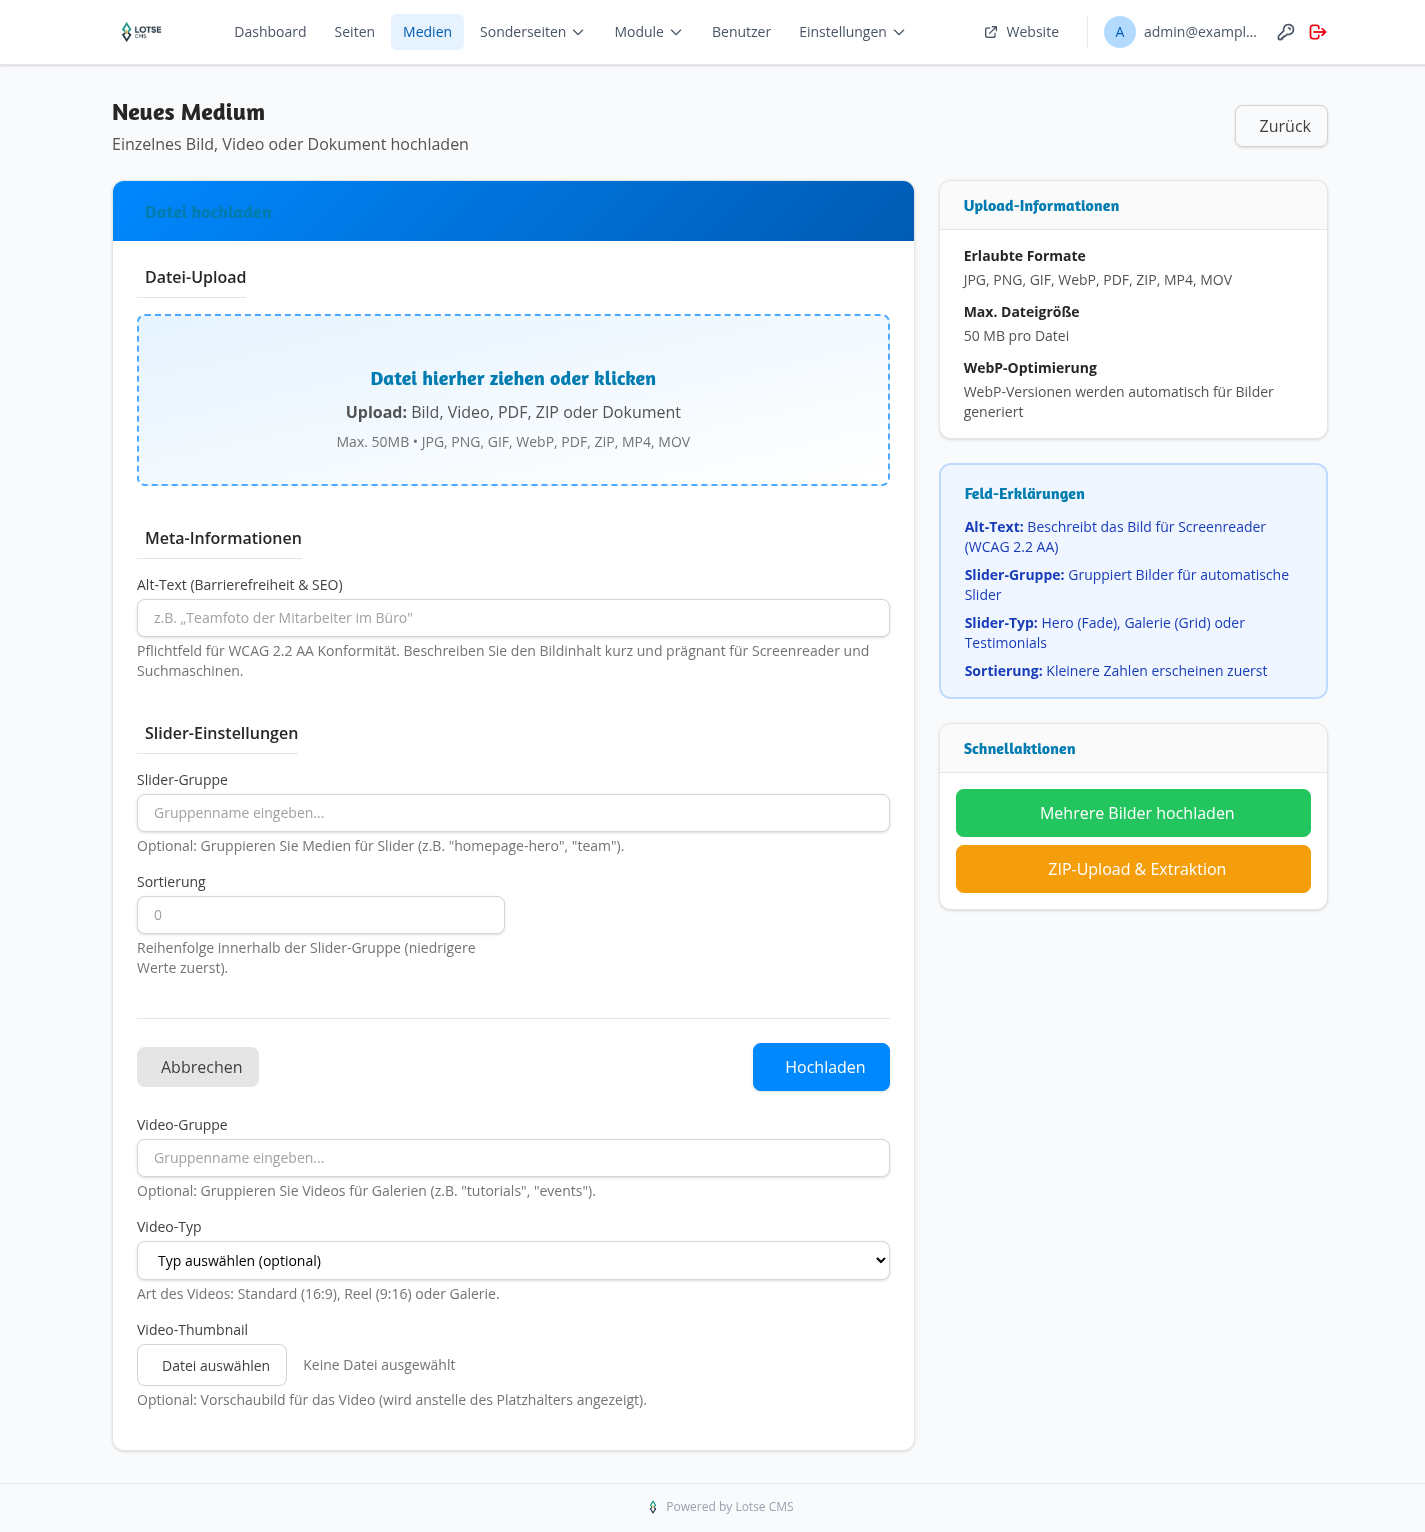Click the Powered by Lotse CMS text
This screenshot has width=1425, height=1532.
730,1507
